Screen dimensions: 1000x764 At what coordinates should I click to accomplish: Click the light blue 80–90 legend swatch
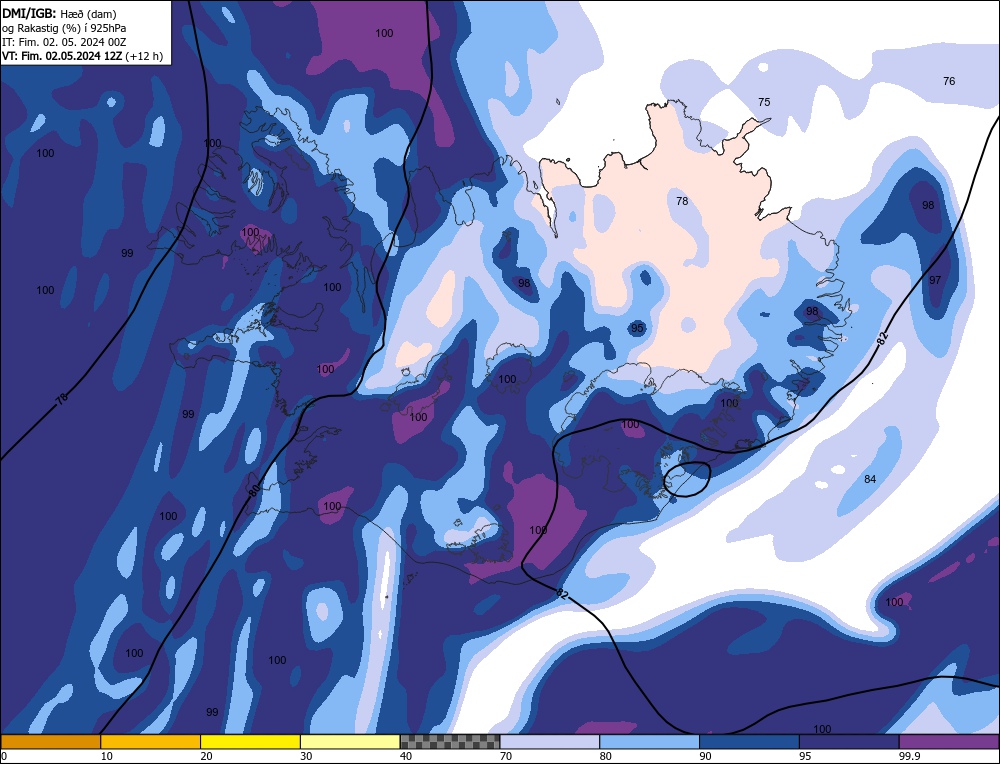tap(650, 742)
